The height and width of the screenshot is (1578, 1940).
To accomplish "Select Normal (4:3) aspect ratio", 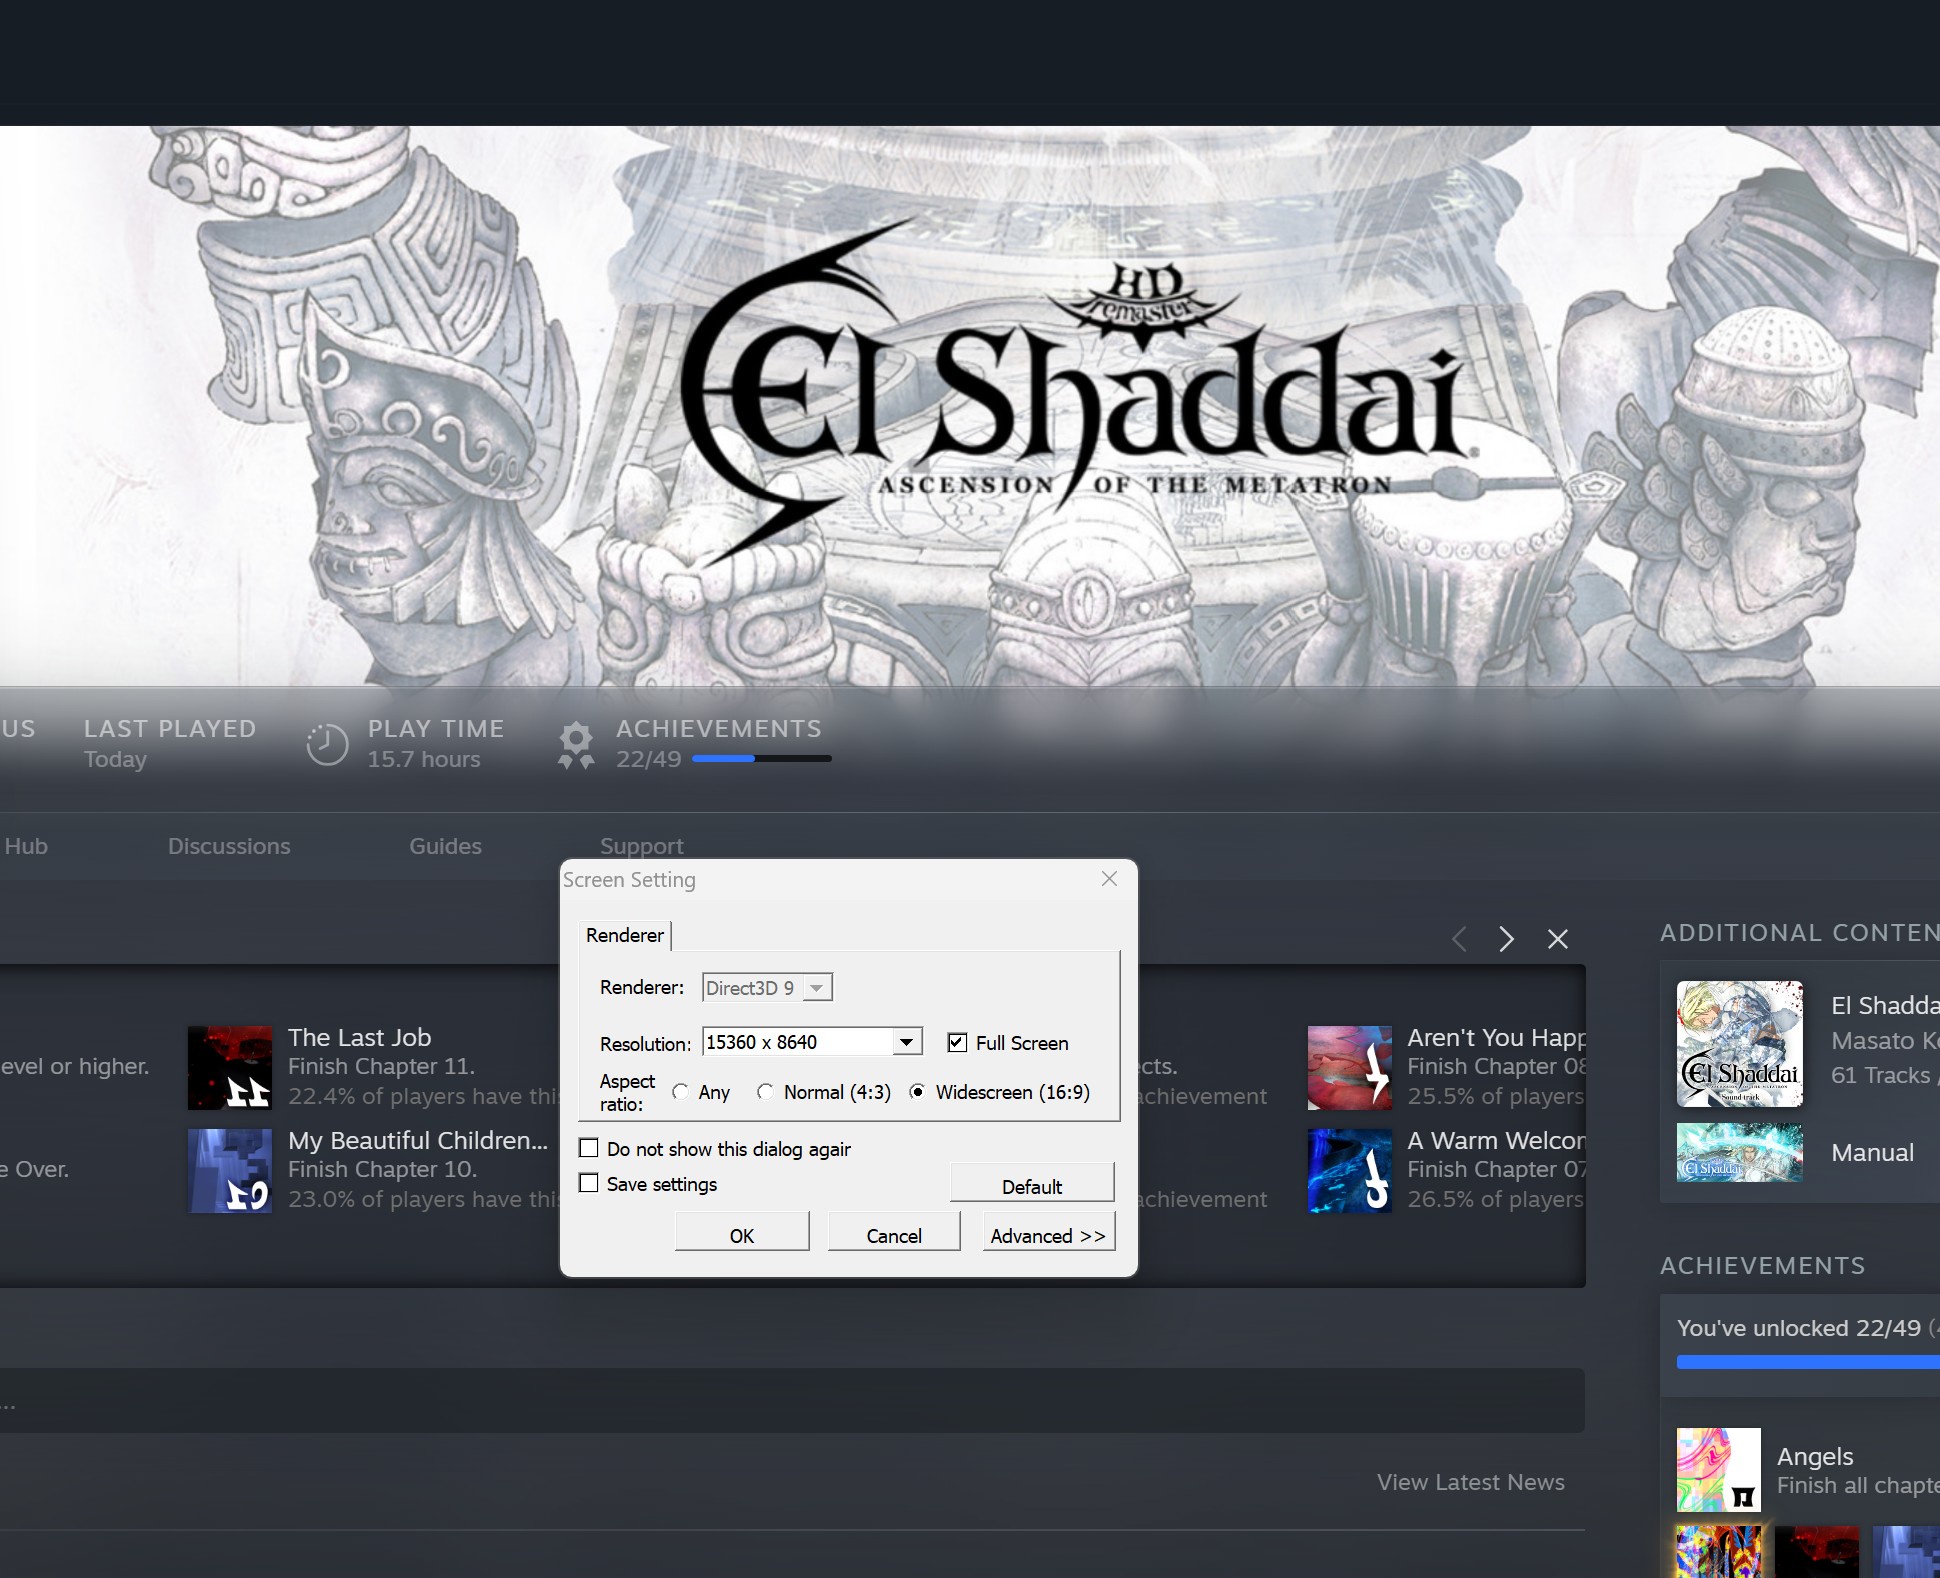I will tap(766, 1092).
